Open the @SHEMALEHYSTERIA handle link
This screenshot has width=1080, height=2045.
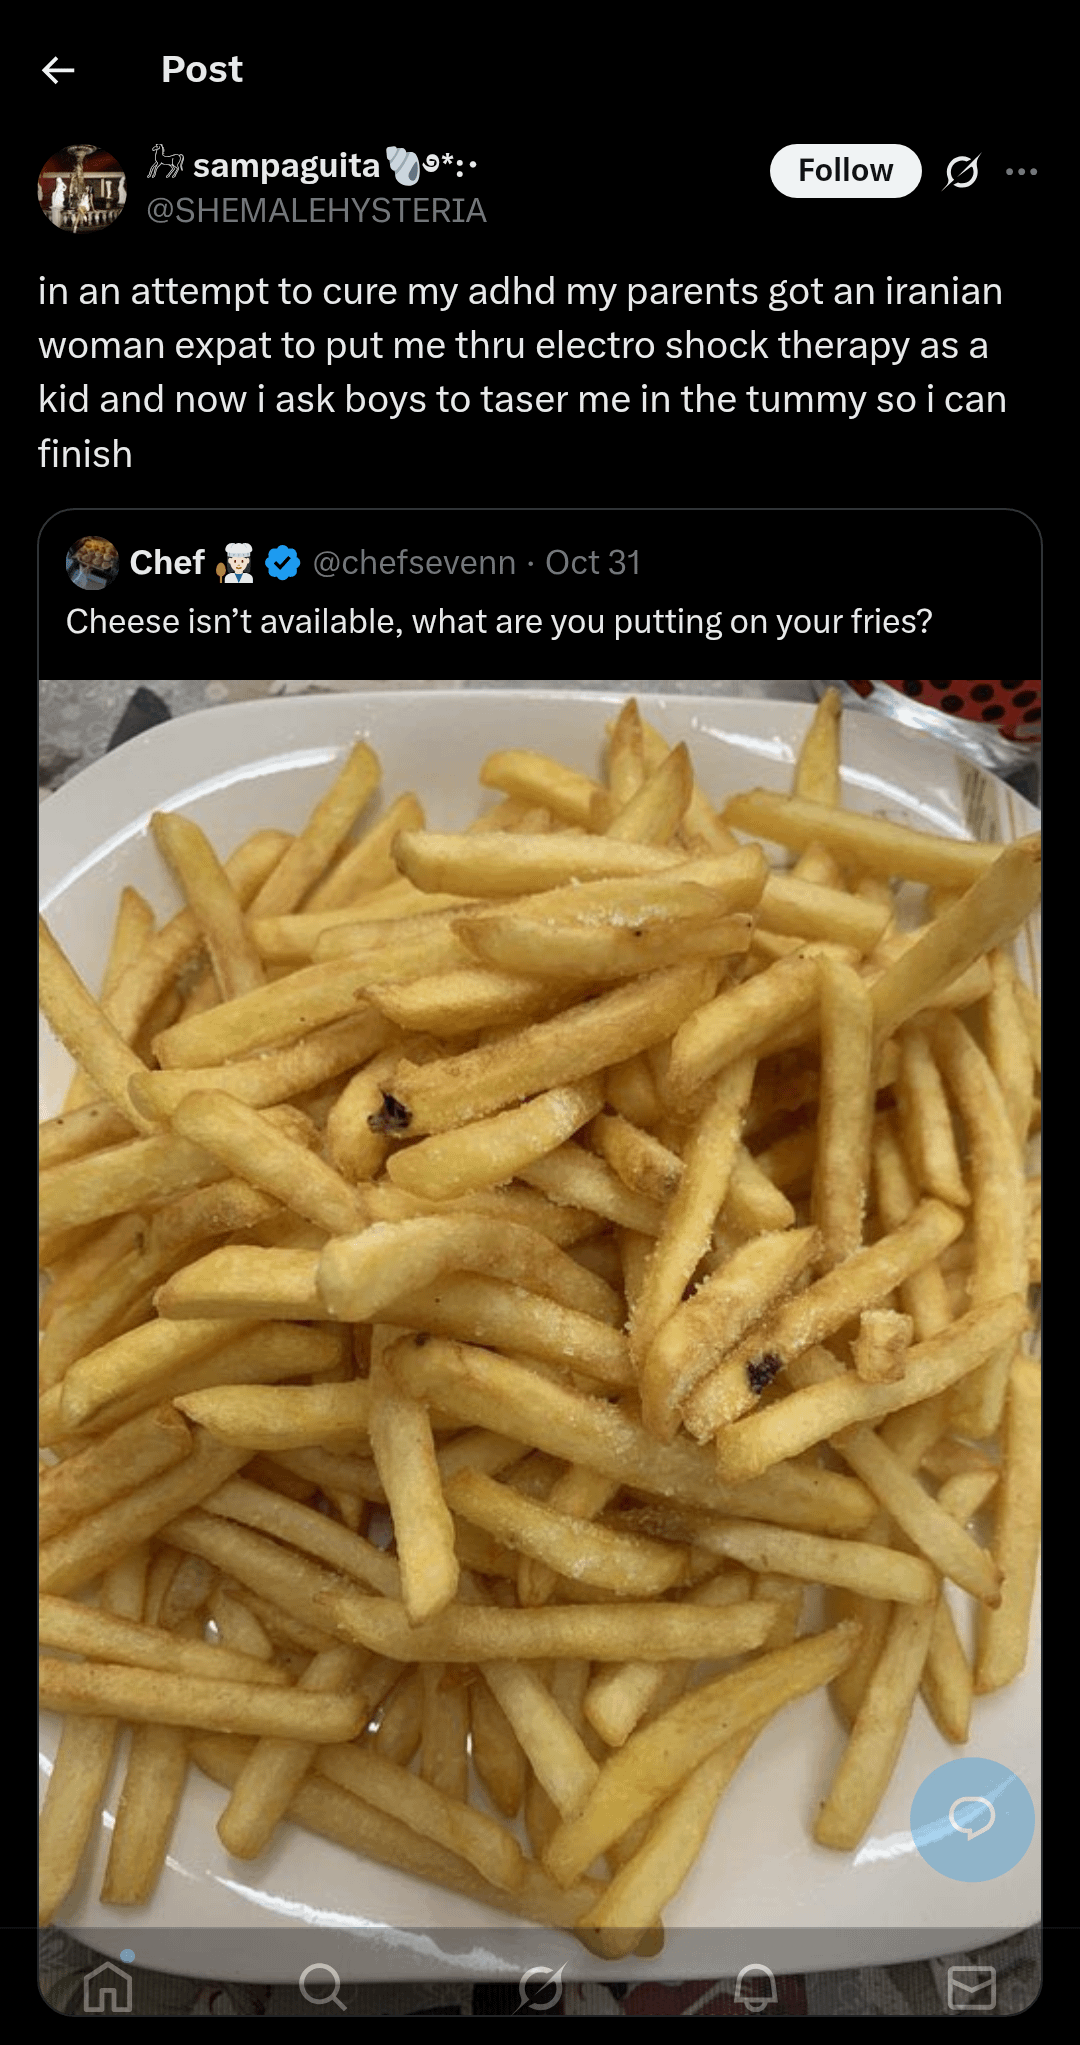coord(316,211)
